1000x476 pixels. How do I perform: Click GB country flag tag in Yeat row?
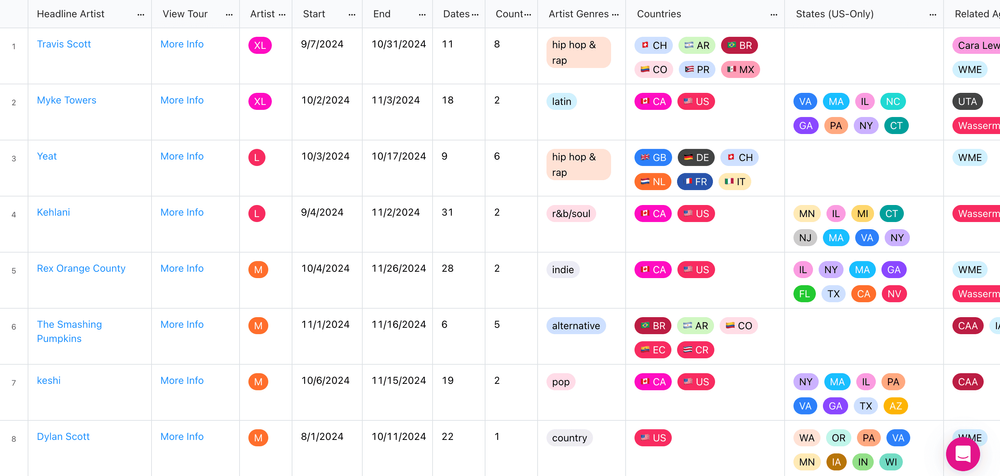click(653, 158)
